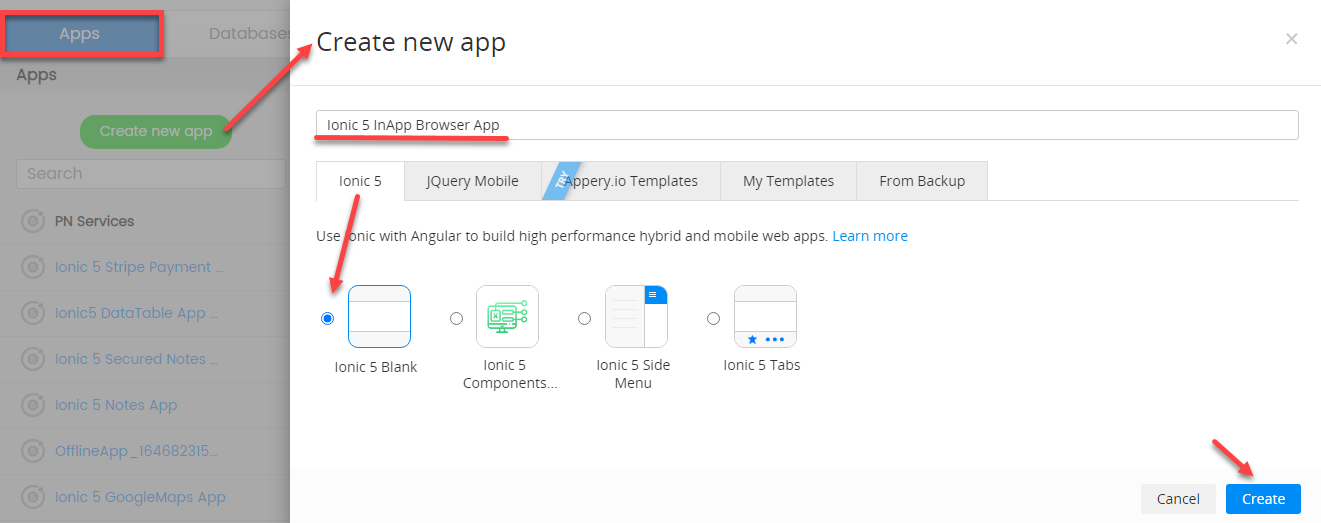The image size is (1321, 523).
Task: Click the blue Create button
Action: click(x=1263, y=499)
